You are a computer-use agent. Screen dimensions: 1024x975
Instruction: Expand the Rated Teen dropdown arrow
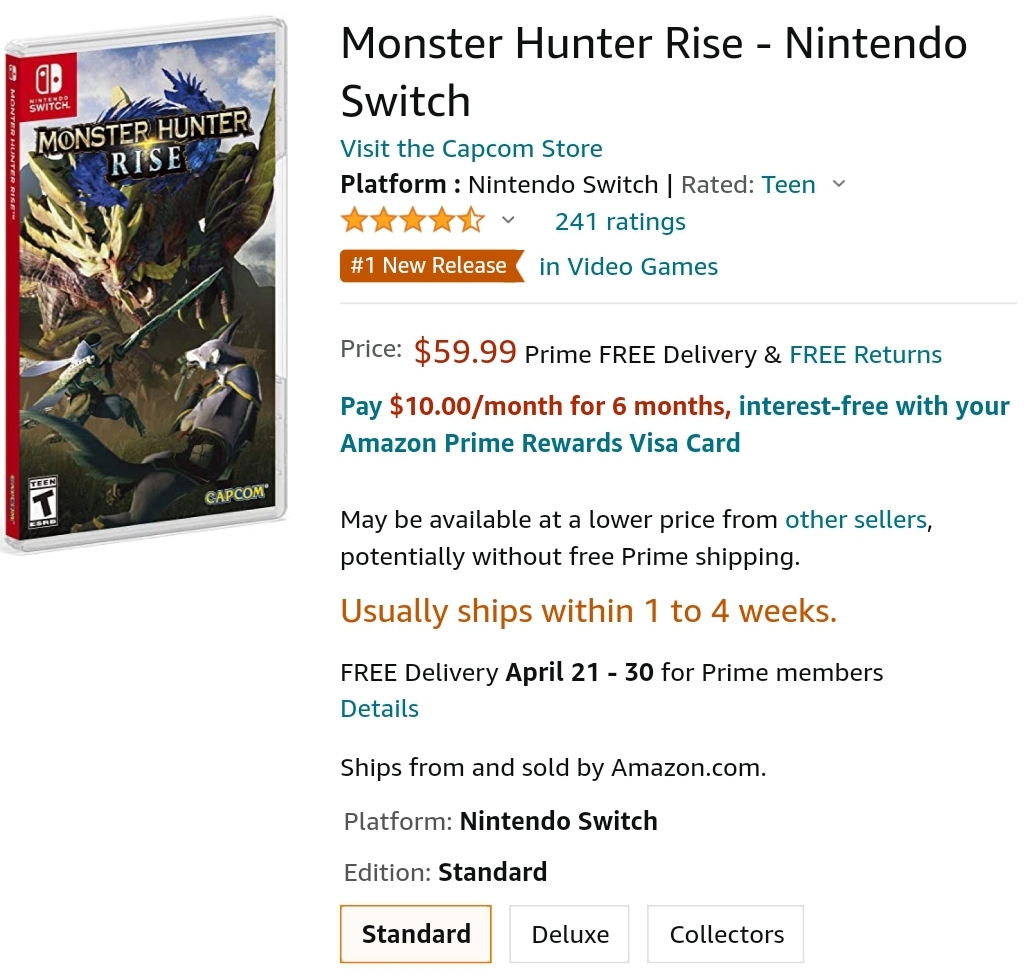pyautogui.click(x=839, y=184)
